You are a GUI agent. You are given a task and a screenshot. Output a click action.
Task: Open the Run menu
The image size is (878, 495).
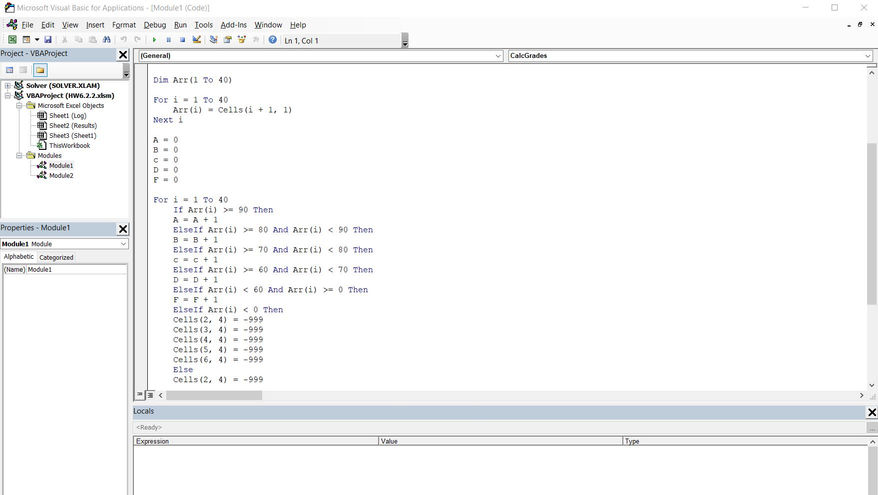[x=180, y=25]
